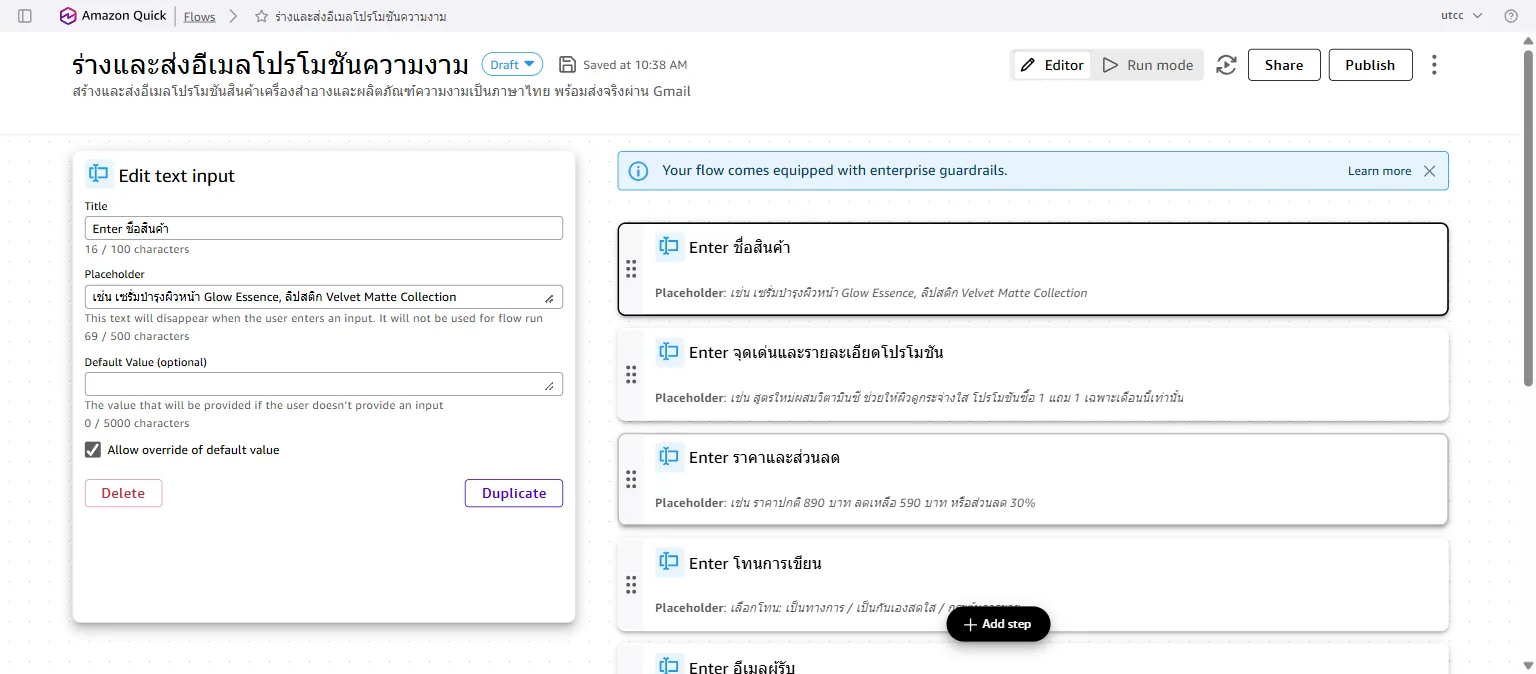Click the Default Value input field

(324, 384)
